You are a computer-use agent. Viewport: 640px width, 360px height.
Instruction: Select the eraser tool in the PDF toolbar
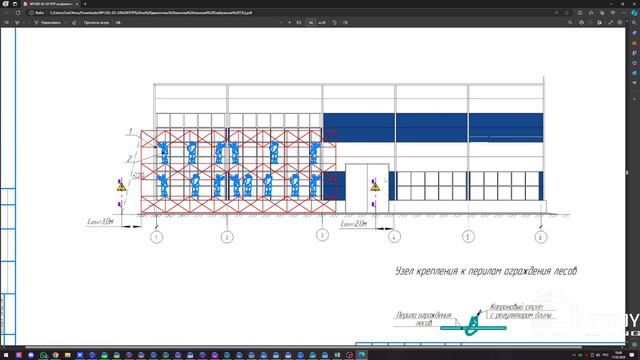click(x=74, y=22)
